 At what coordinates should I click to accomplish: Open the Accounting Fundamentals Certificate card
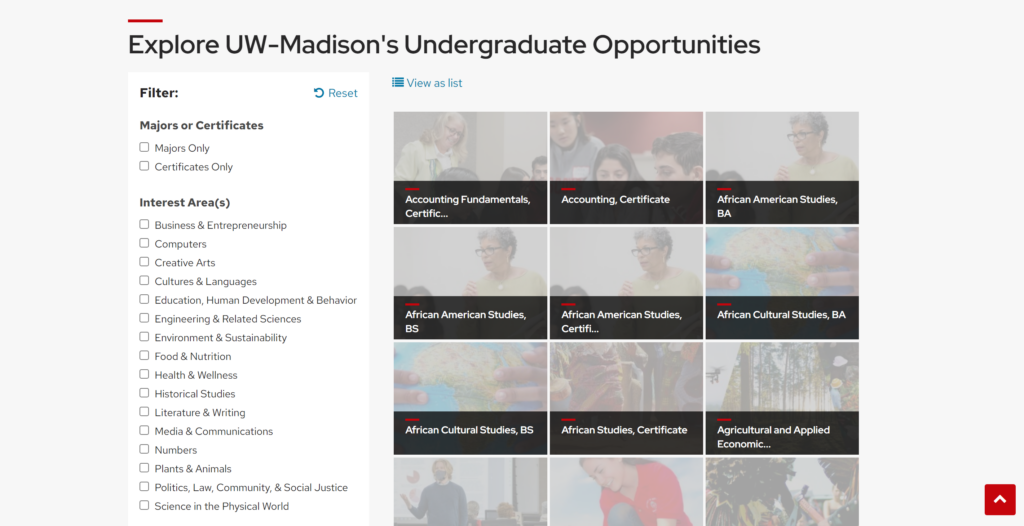pyautogui.click(x=470, y=167)
